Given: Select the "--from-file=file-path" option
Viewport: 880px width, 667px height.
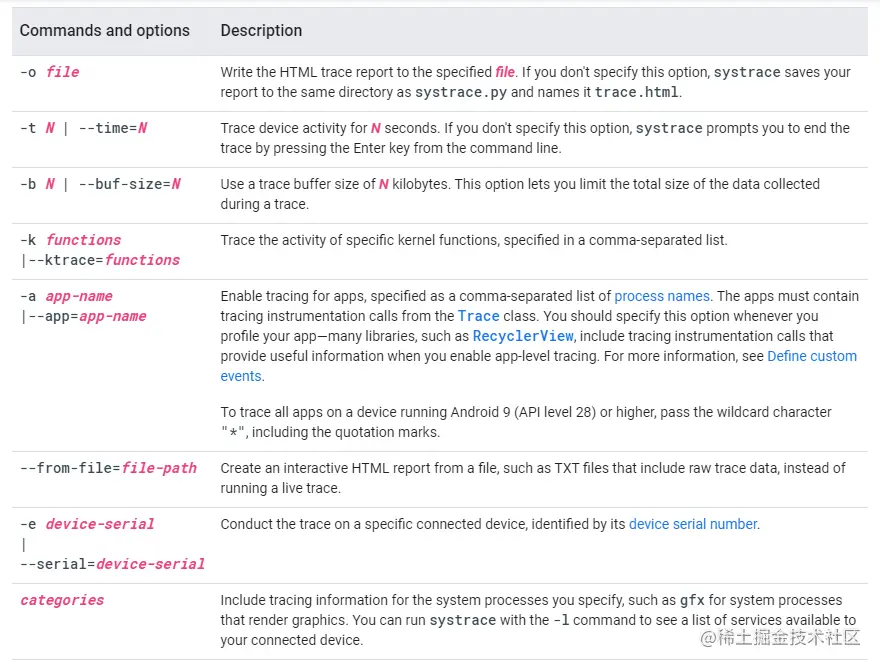Looking at the screenshot, I should 108,468.
